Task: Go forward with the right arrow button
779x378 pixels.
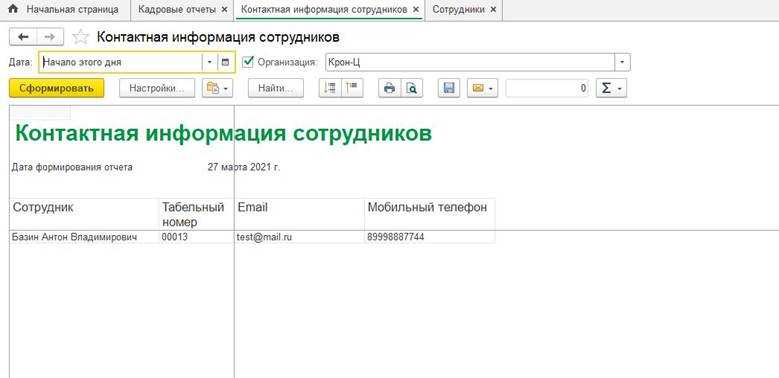Action: [x=50, y=37]
